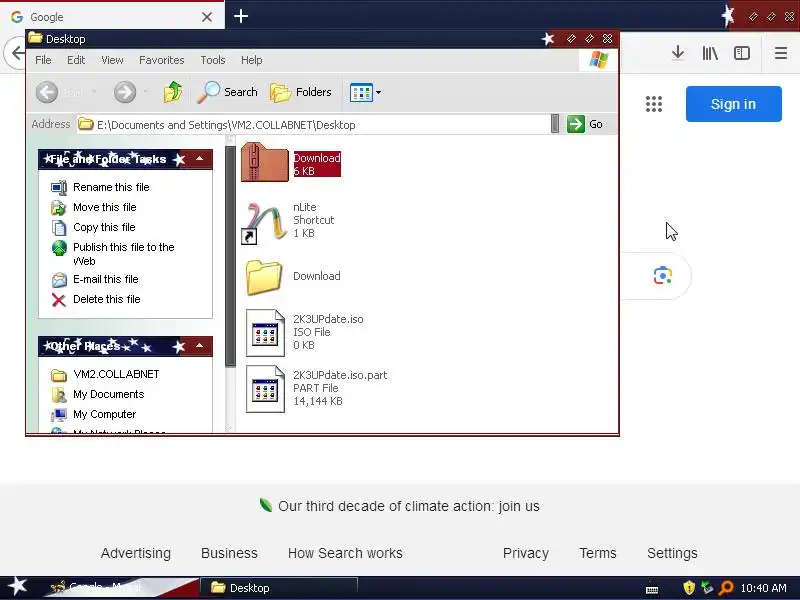
Task: Click Delete this file
Action: (107, 299)
